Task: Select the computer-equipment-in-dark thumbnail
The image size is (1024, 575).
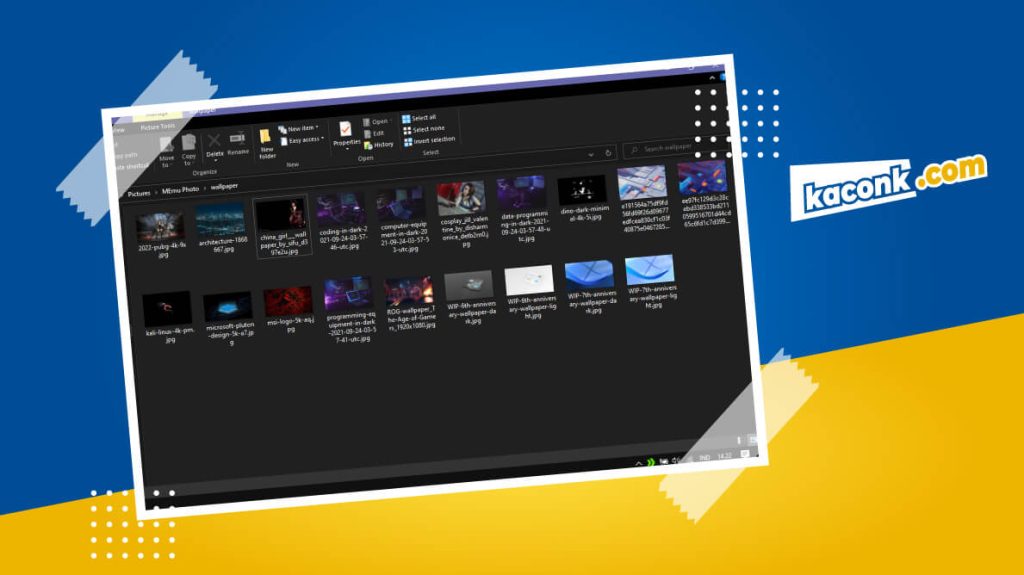Action: click(x=401, y=204)
